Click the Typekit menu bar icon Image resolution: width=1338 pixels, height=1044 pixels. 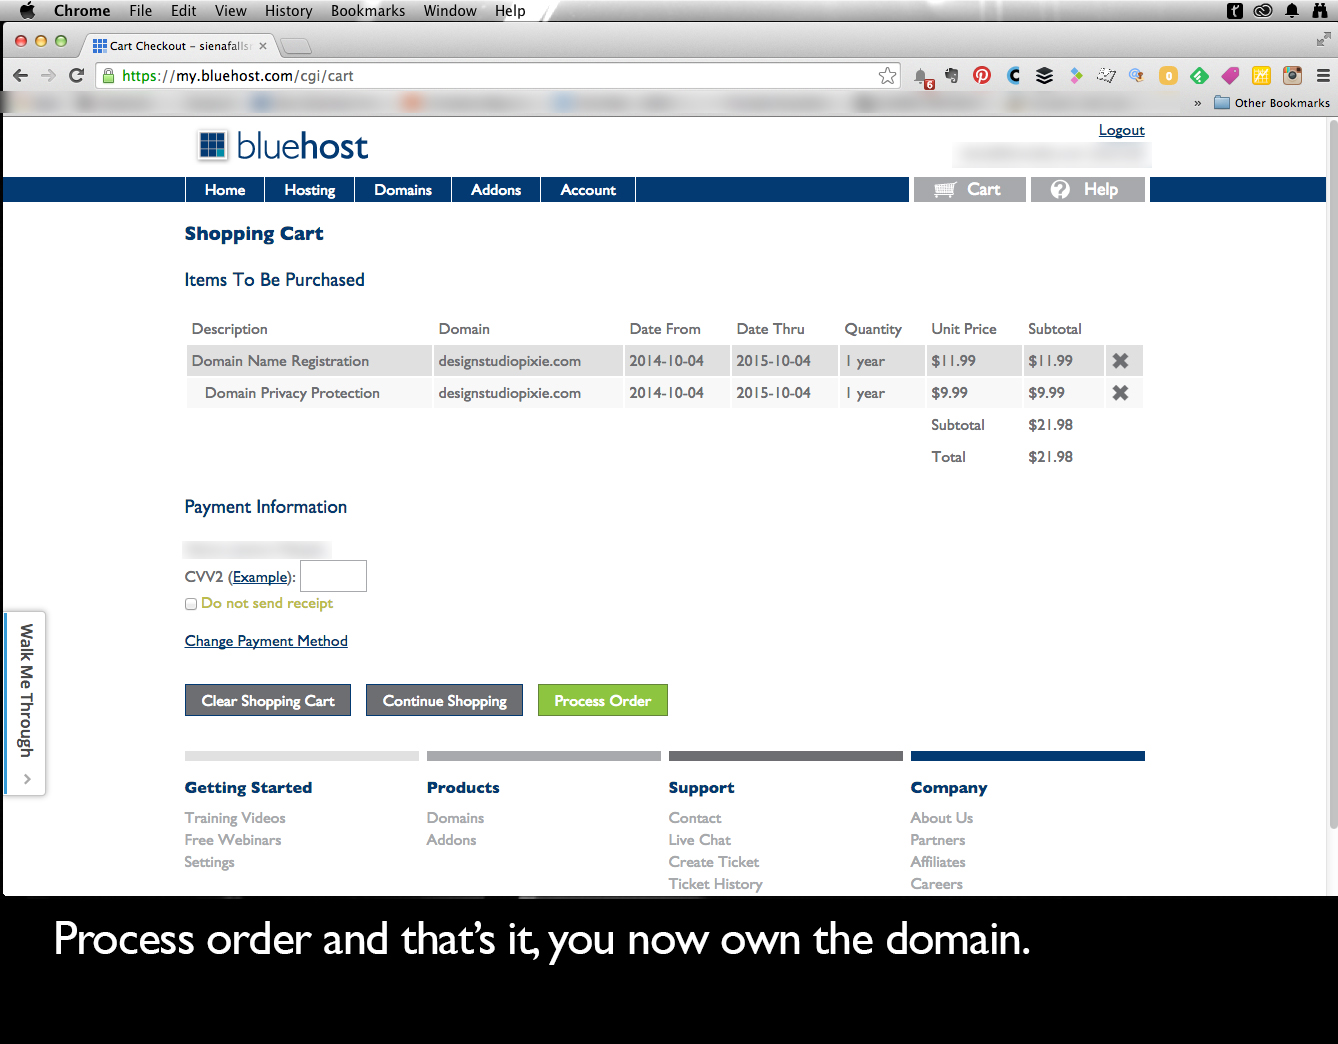pyautogui.click(x=1235, y=11)
